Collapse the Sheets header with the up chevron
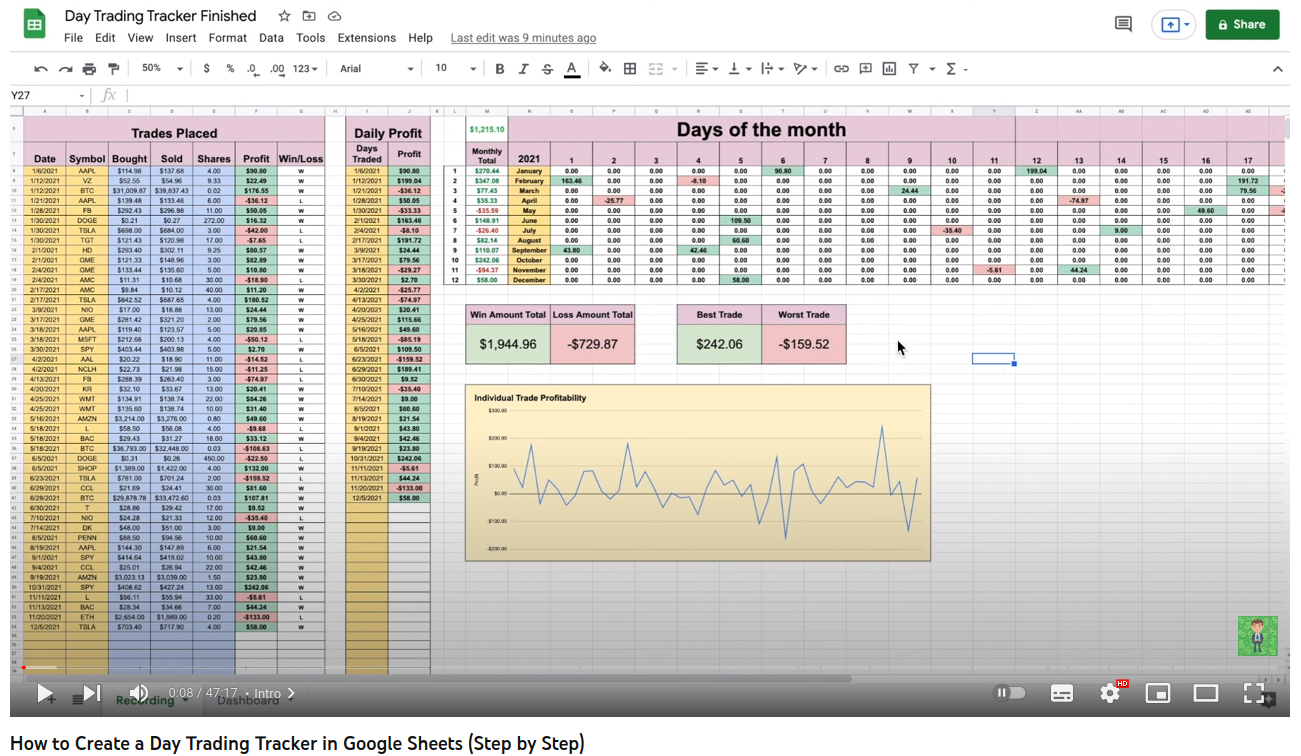The height and width of the screenshot is (756, 1301). coord(1278,69)
